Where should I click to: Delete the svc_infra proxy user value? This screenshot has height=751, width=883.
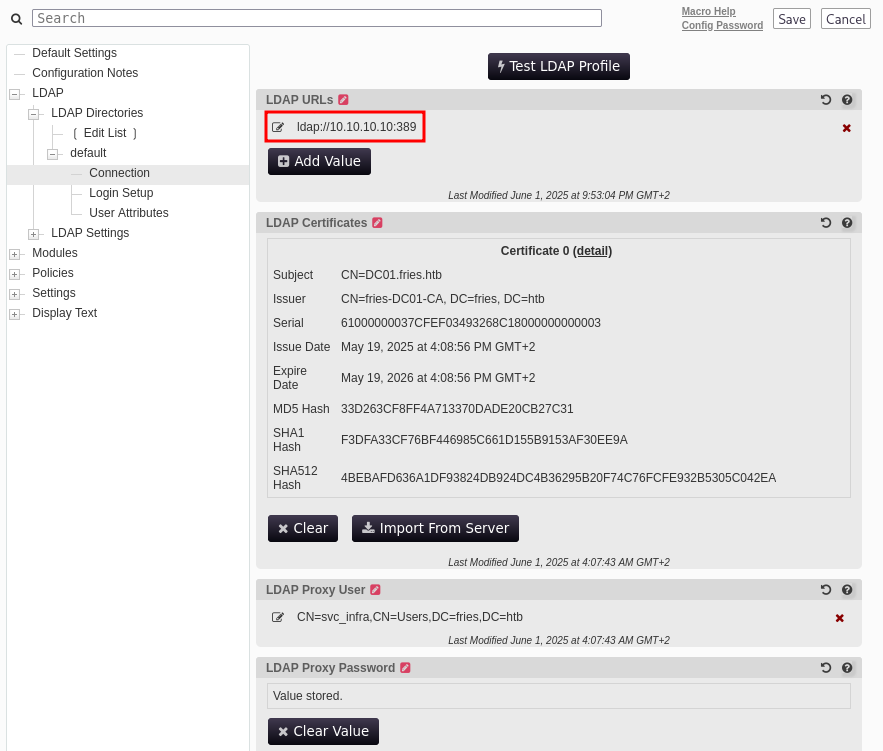coord(840,618)
